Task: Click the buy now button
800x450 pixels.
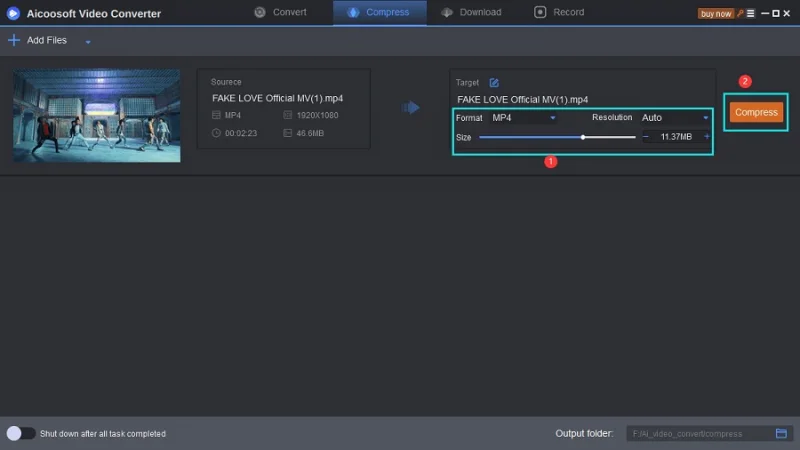Action: click(716, 13)
